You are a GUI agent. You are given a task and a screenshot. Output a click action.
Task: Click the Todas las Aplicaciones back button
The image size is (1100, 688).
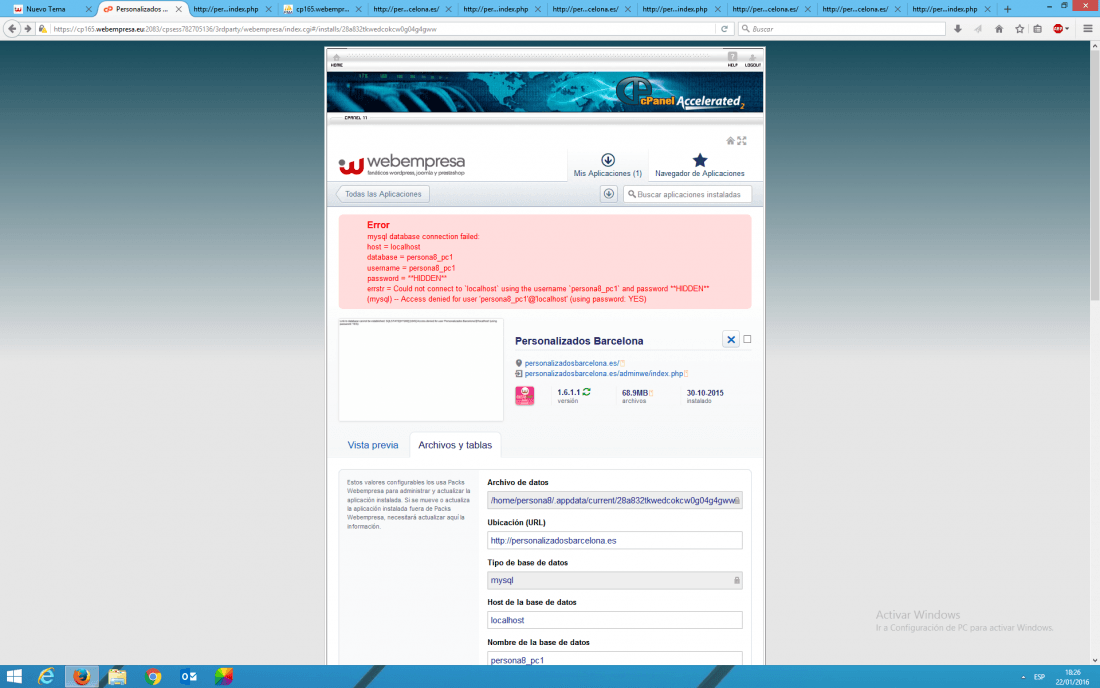pyautogui.click(x=382, y=194)
